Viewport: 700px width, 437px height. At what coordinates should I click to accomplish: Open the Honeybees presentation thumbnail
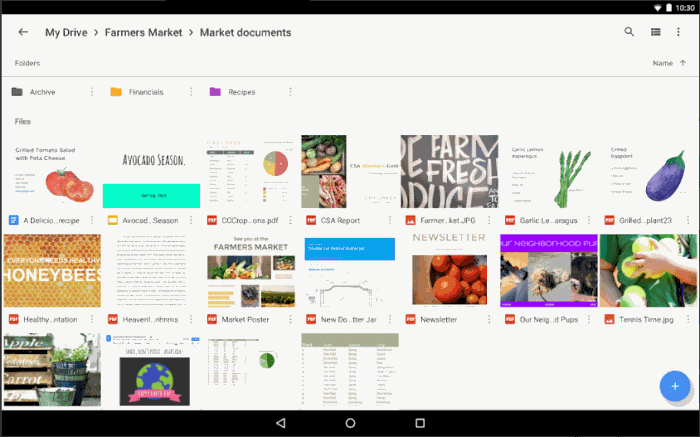(52, 271)
